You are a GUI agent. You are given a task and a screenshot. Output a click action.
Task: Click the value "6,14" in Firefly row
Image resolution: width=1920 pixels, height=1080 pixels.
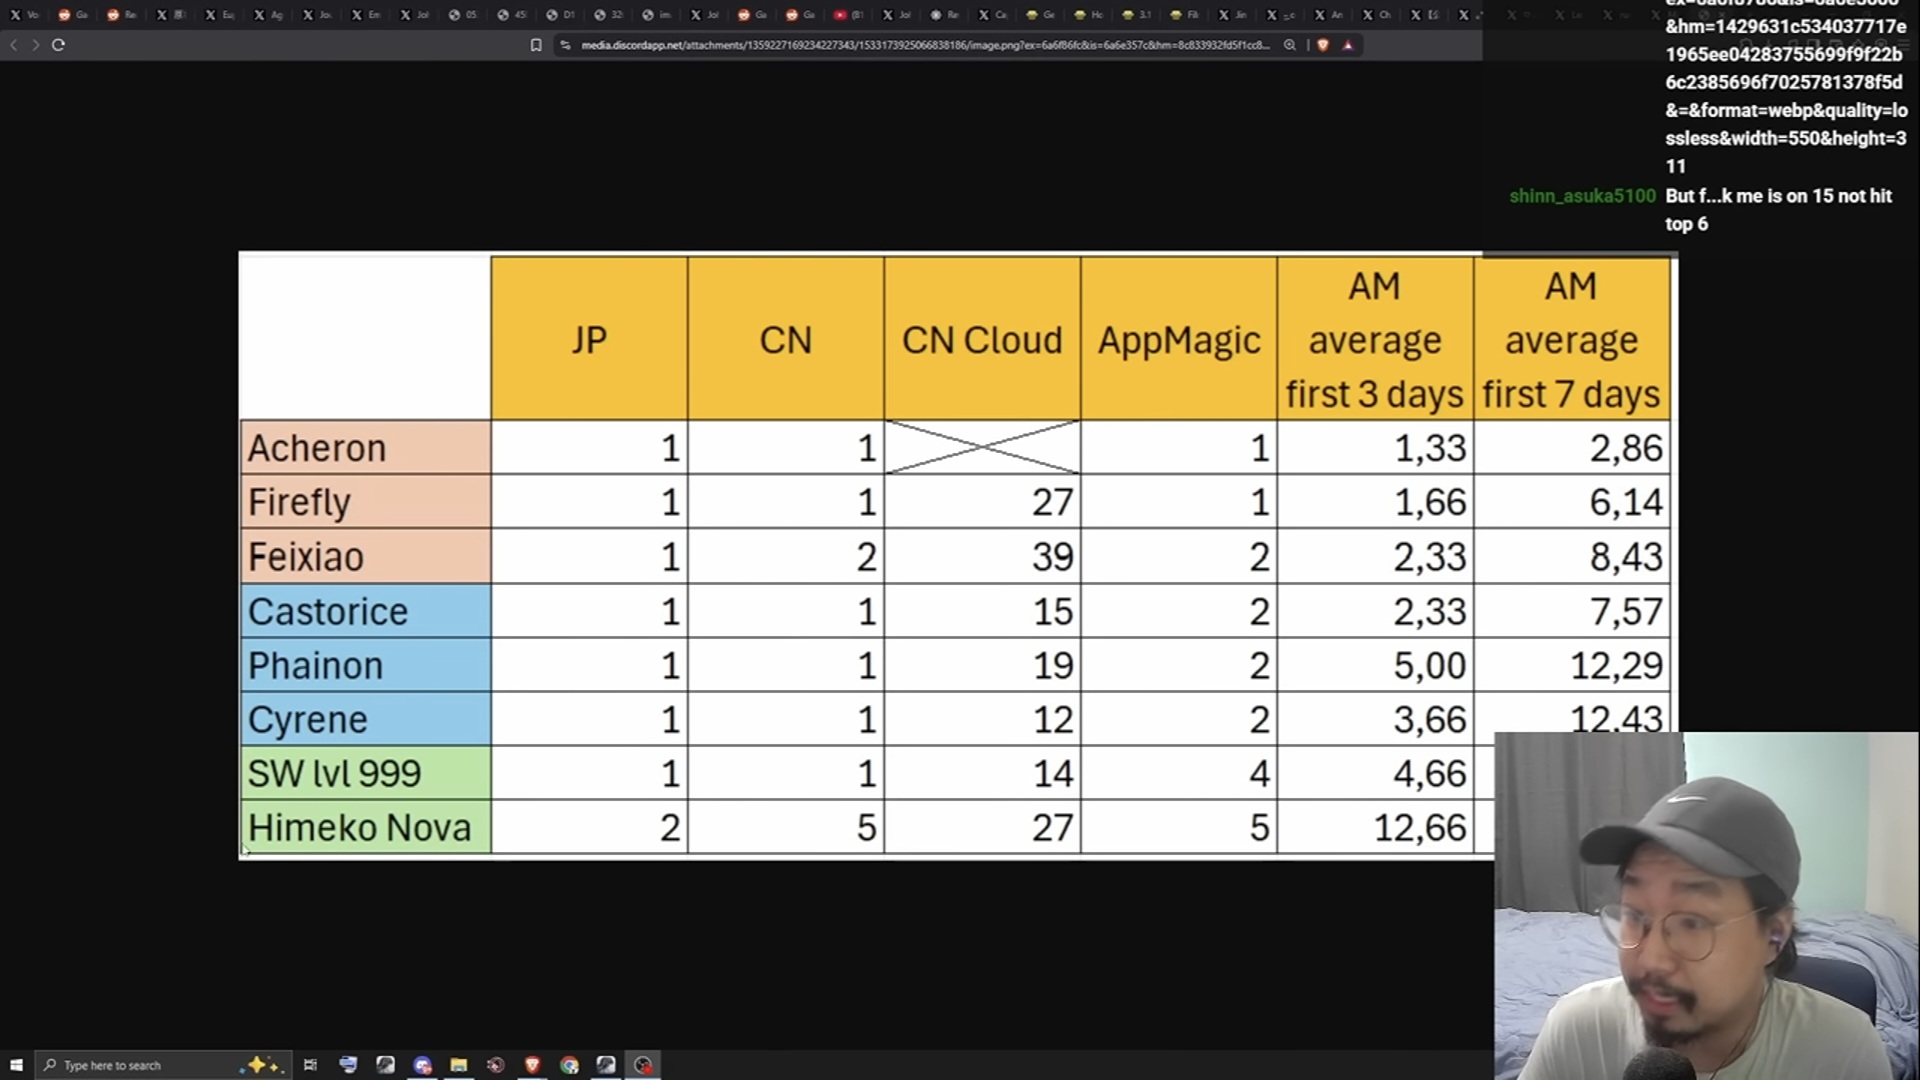1626,502
